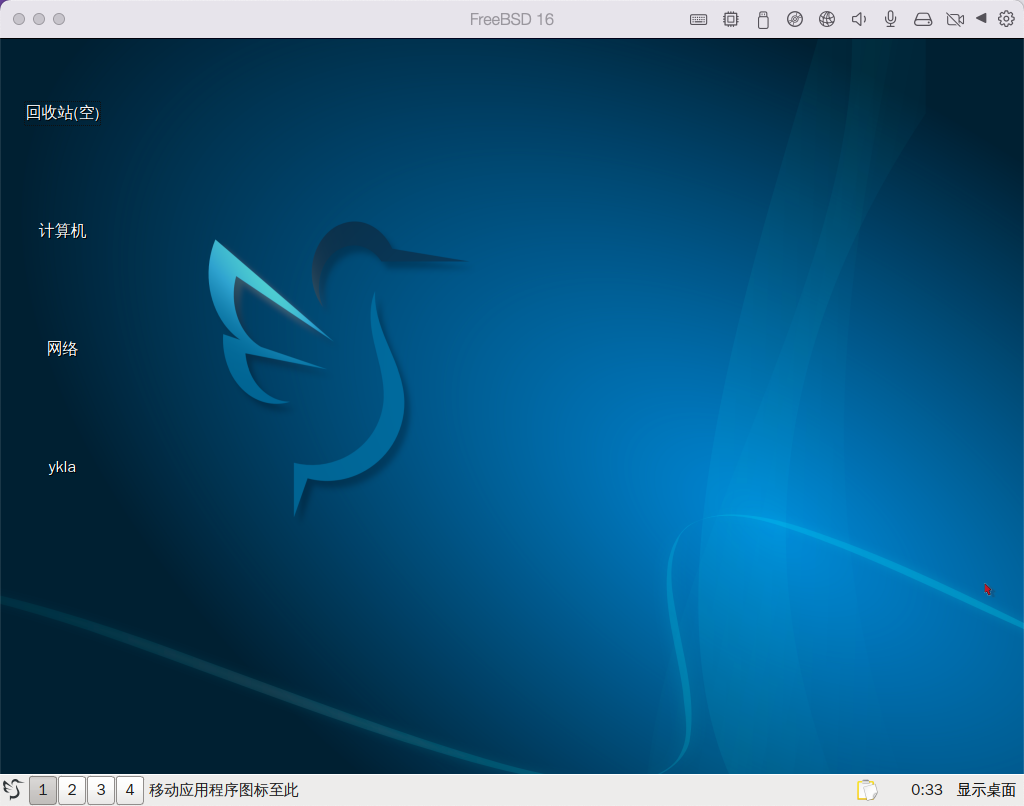Switch to virtual desktop 1
Viewport: 1024px width, 806px height.
click(x=43, y=790)
